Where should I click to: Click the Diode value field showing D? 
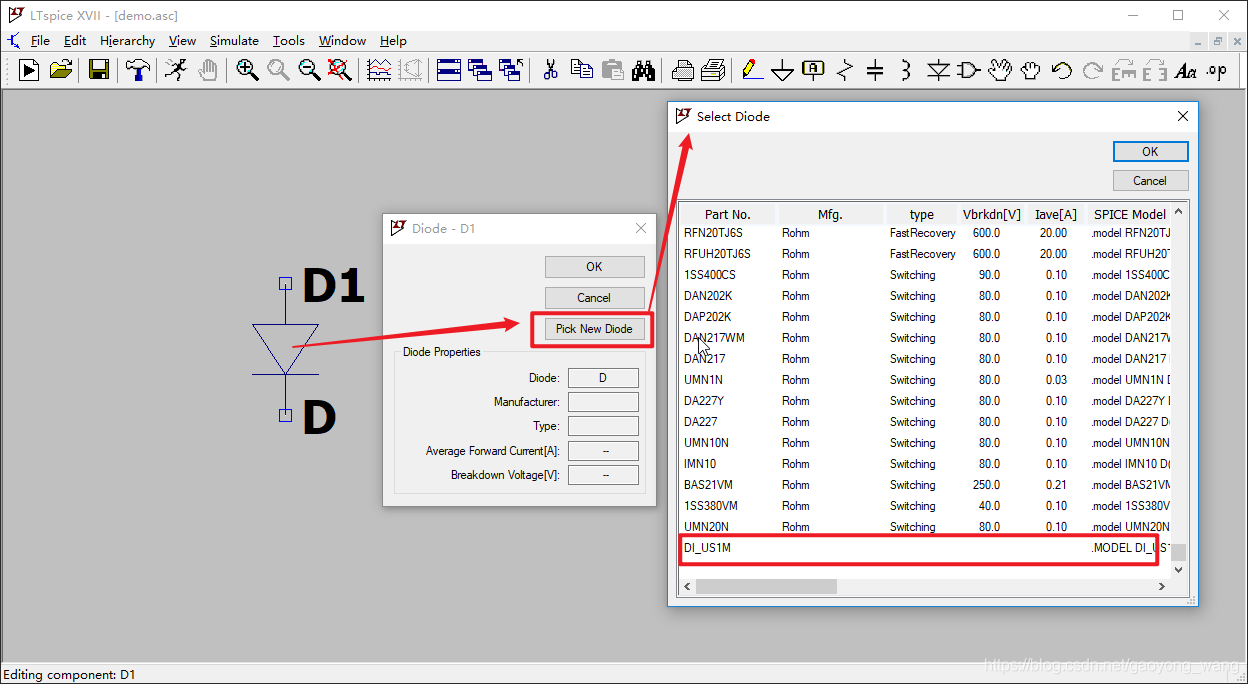pos(603,378)
